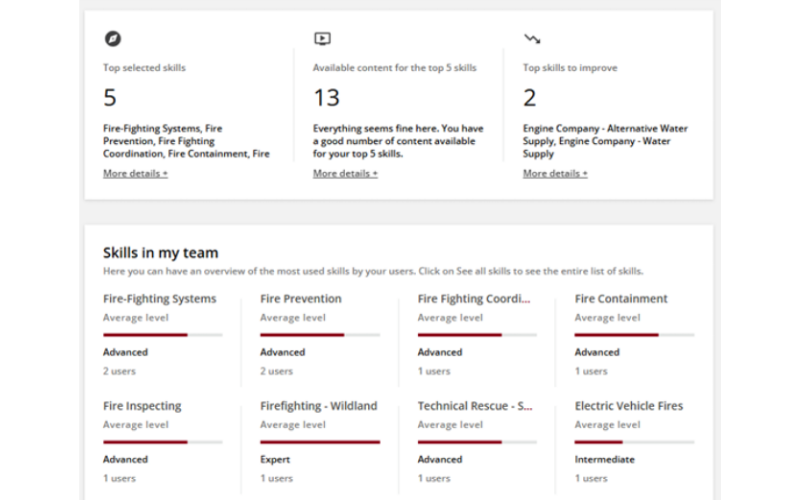The height and width of the screenshot is (500, 800).
Task: Click the Top selected skills label
Action: tap(144, 68)
